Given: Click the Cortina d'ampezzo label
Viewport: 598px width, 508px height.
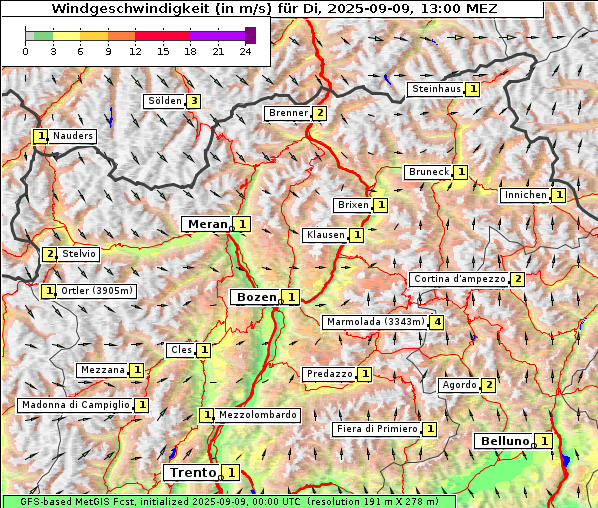Looking at the screenshot, I should 460,279.
